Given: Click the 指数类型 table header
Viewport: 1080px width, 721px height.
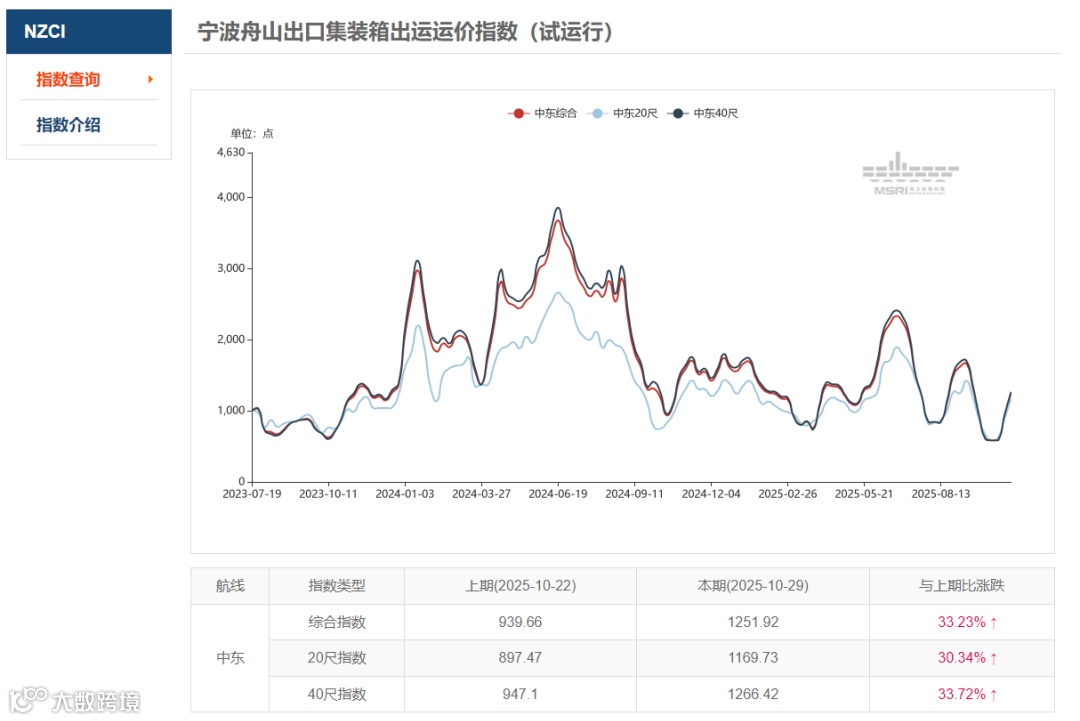Looking at the screenshot, I should coord(337,586).
